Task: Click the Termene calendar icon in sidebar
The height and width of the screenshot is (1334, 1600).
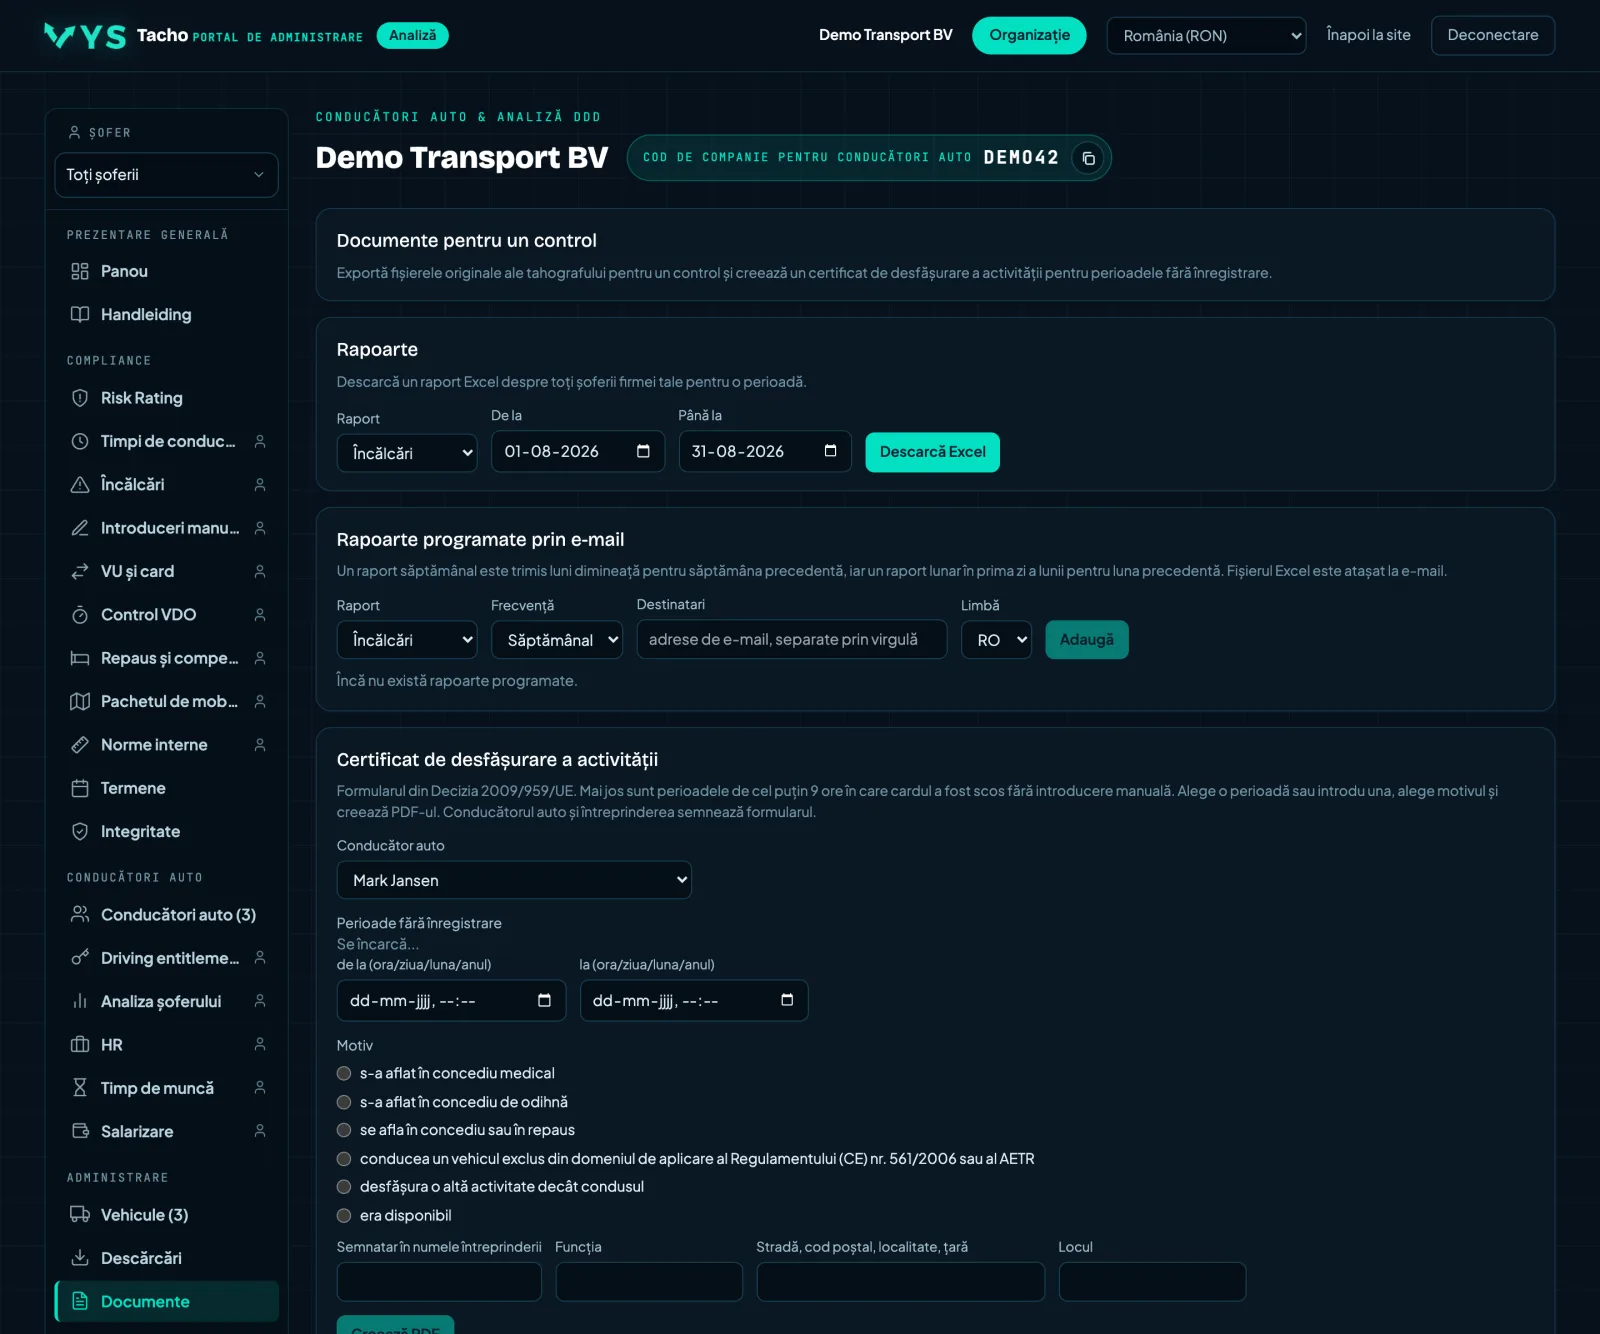Action: tap(80, 788)
